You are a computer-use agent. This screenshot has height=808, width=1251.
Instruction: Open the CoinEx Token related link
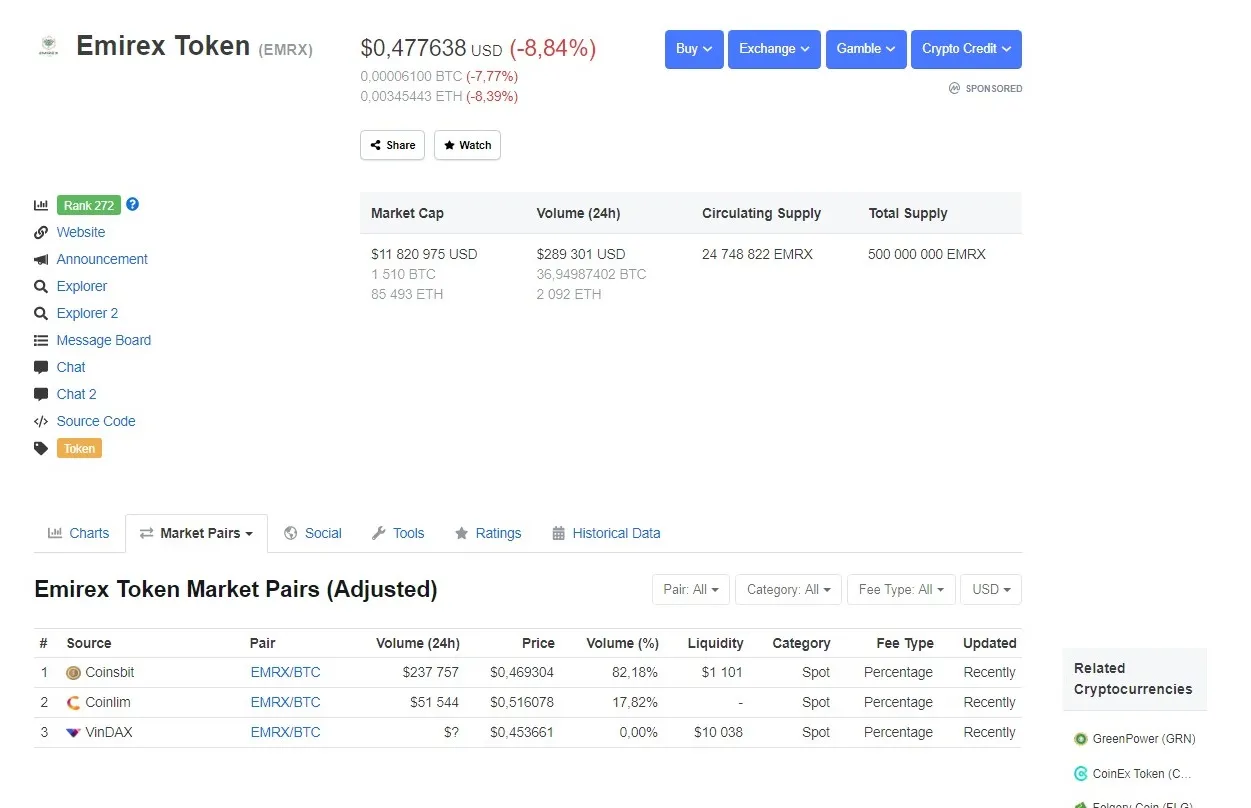click(x=1142, y=773)
